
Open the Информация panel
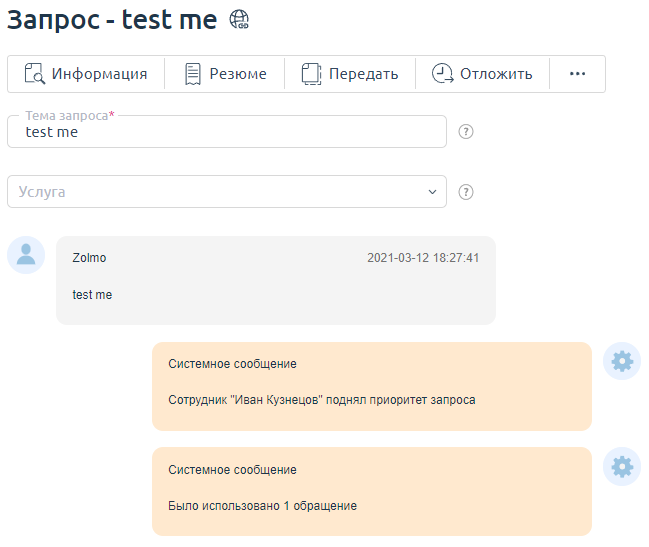pos(86,74)
